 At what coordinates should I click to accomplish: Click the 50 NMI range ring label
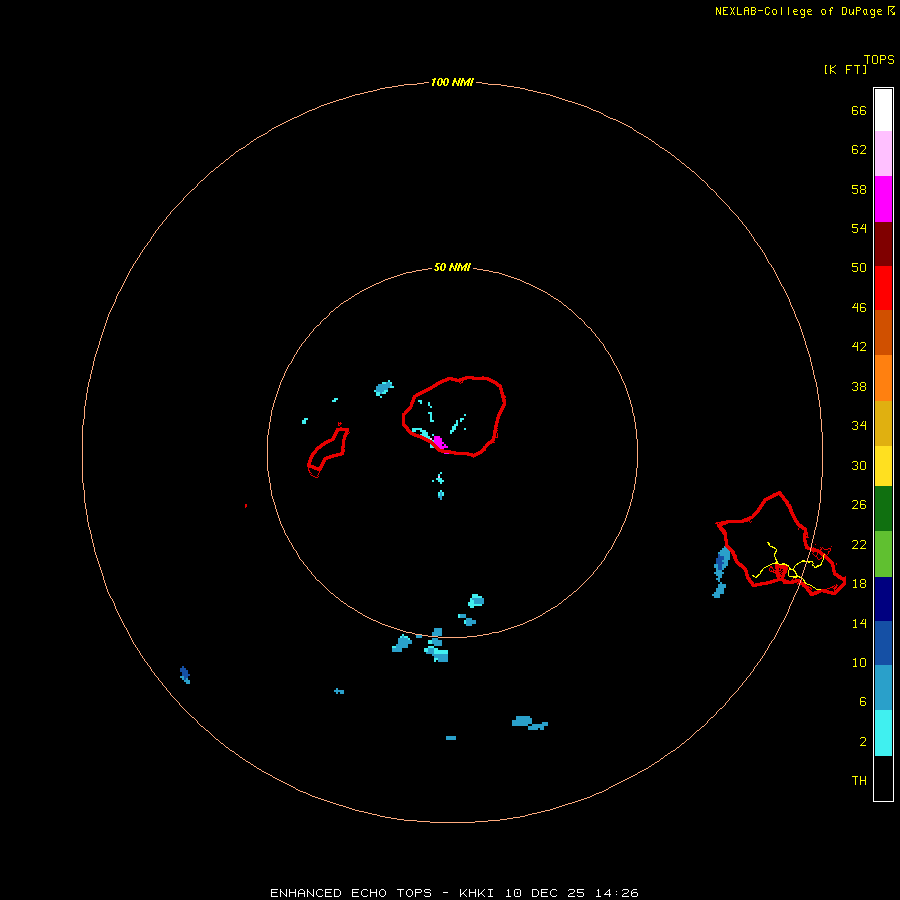[452, 267]
